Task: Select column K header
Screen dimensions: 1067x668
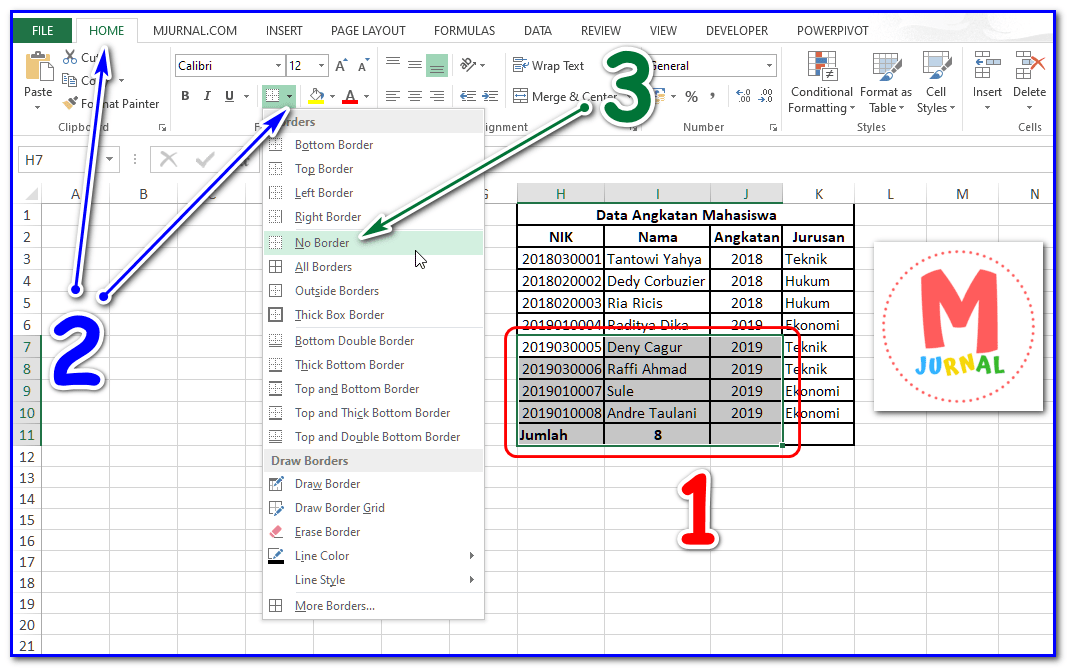Action: 818,194
